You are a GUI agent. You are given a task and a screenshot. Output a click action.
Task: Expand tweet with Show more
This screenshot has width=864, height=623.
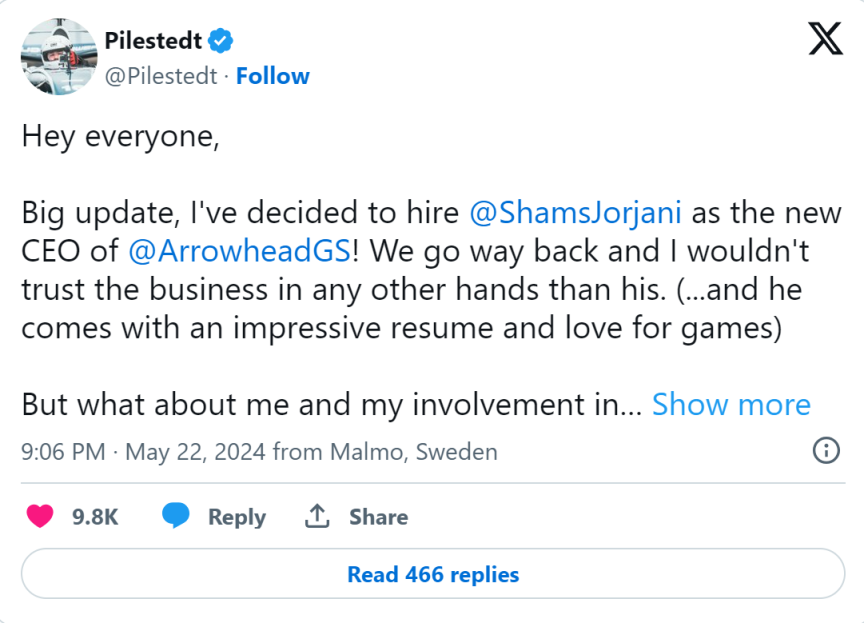tap(731, 404)
